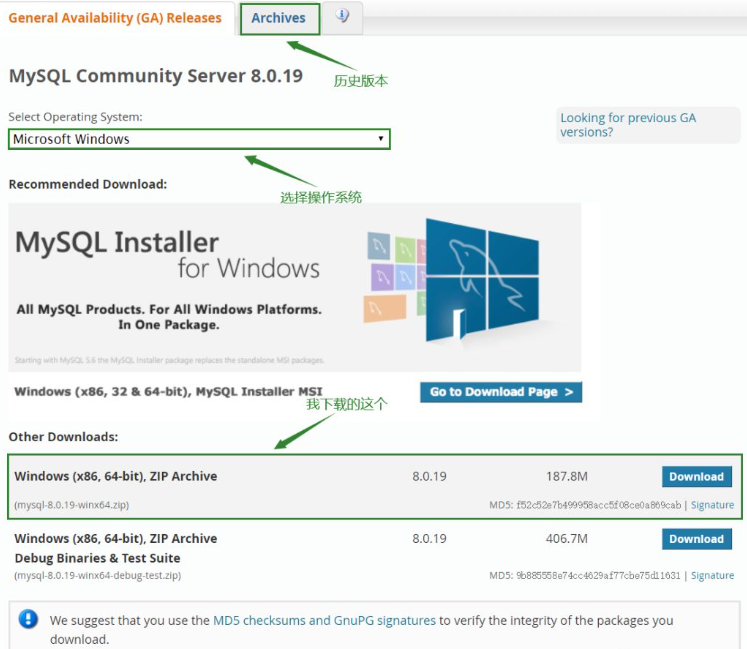Click the Other Downloads heading

click(63, 437)
